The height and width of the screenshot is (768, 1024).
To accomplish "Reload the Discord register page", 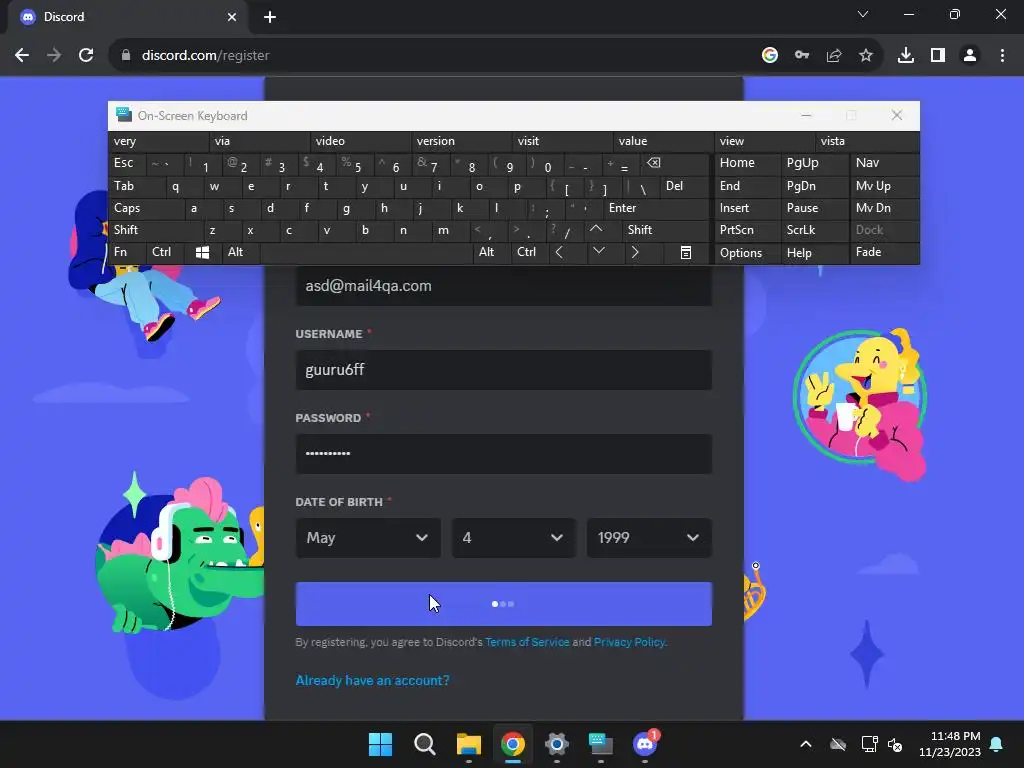I will pyautogui.click(x=86, y=56).
